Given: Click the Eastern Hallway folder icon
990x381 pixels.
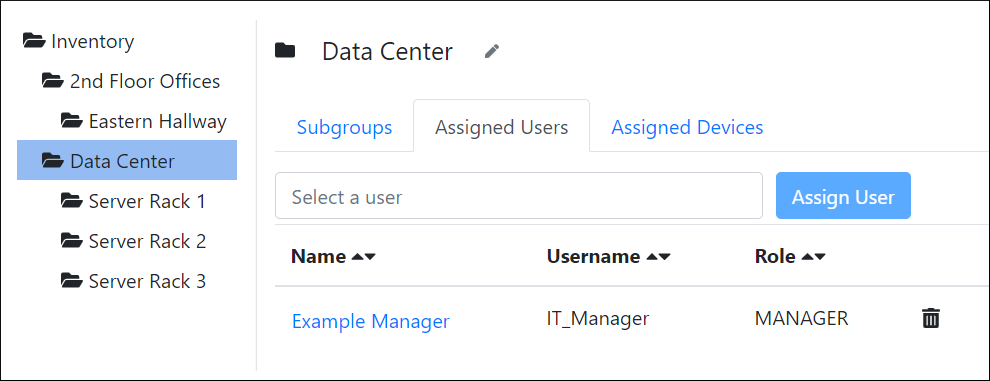Looking at the screenshot, I should point(72,121).
